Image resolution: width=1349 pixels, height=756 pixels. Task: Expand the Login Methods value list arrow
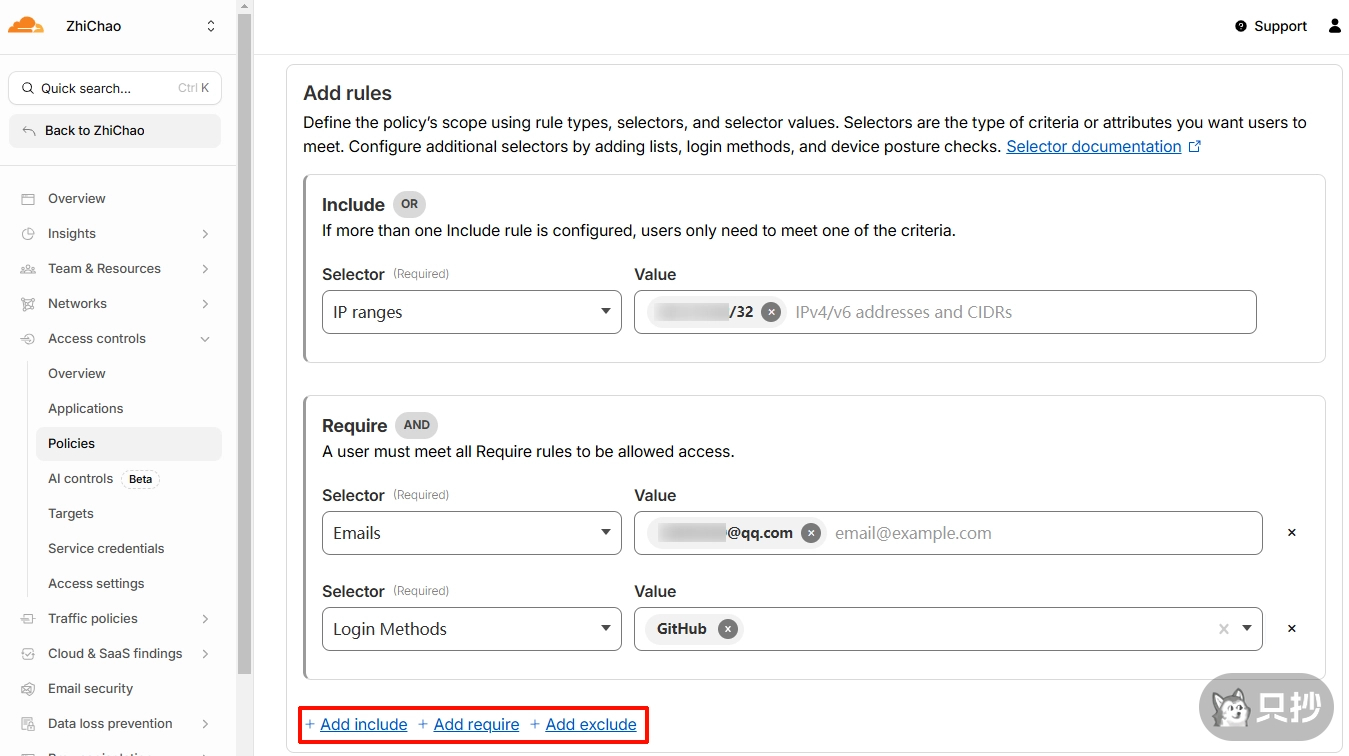point(1247,629)
